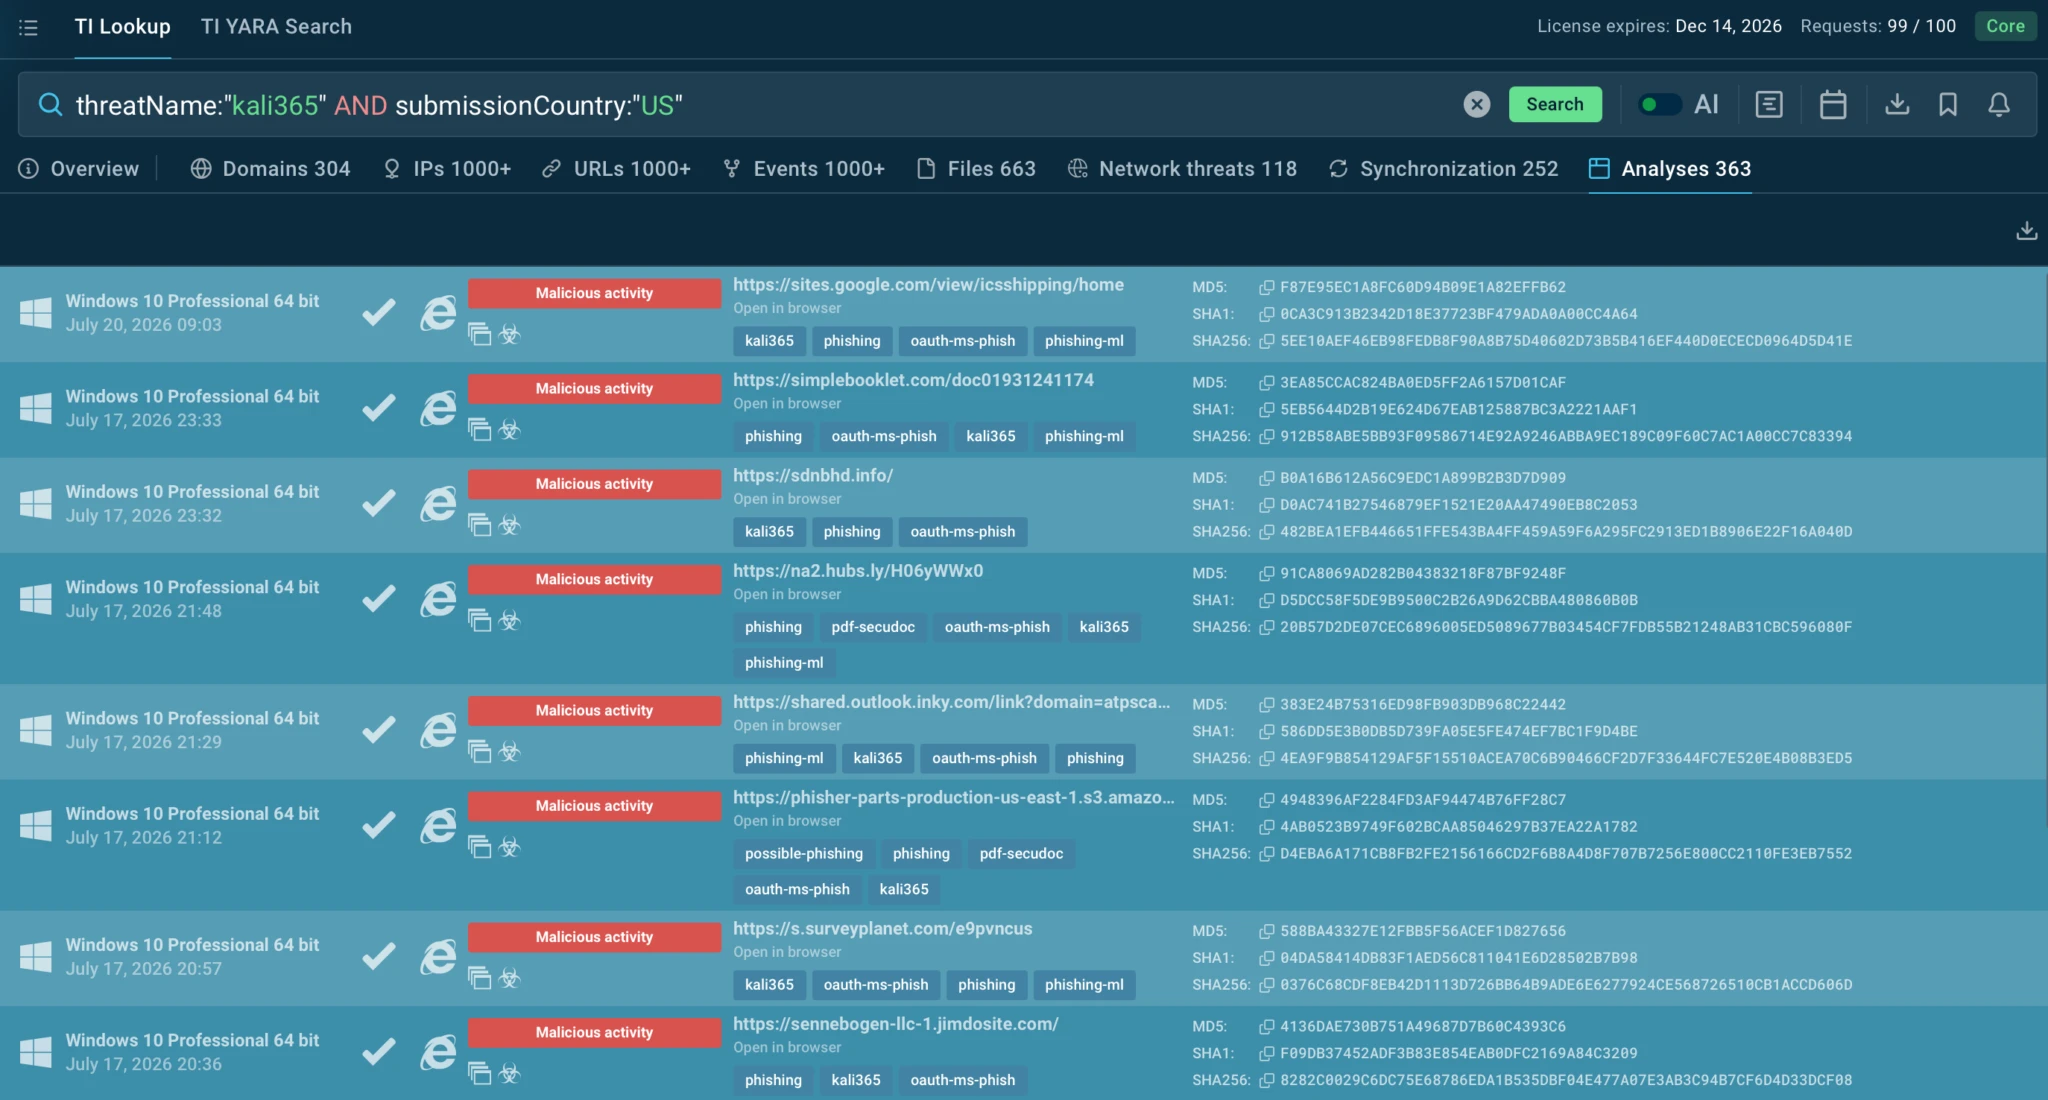Click the windows icon in sdnbhd.info row
The height and width of the screenshot is (1100, 2048).
[36, 504]
